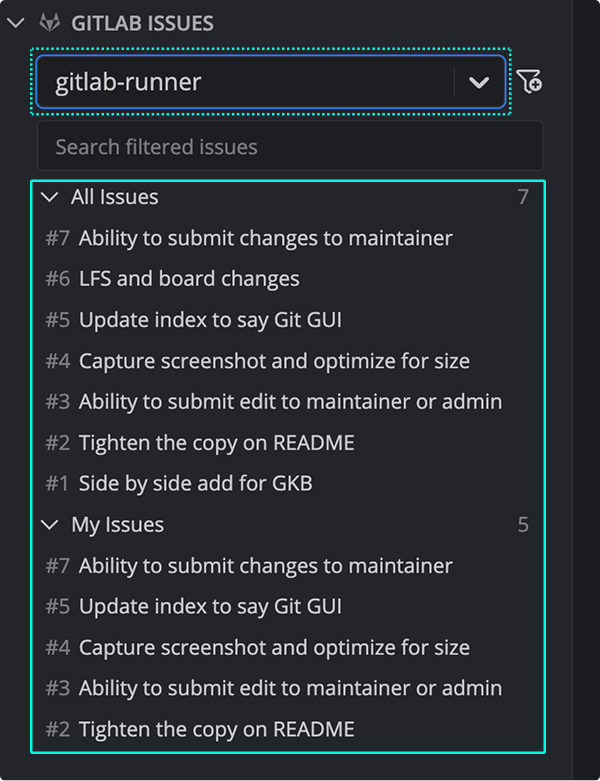
Task: Select issue #3 under All Issues
Action: (x=290, y=402)
